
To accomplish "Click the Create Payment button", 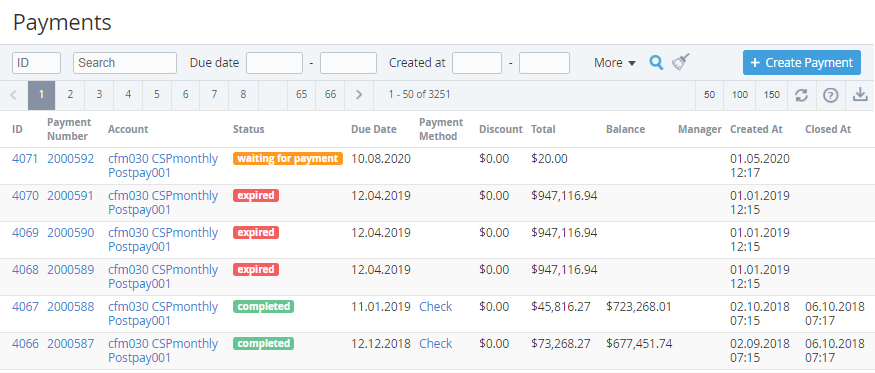I will coord(801,63).
